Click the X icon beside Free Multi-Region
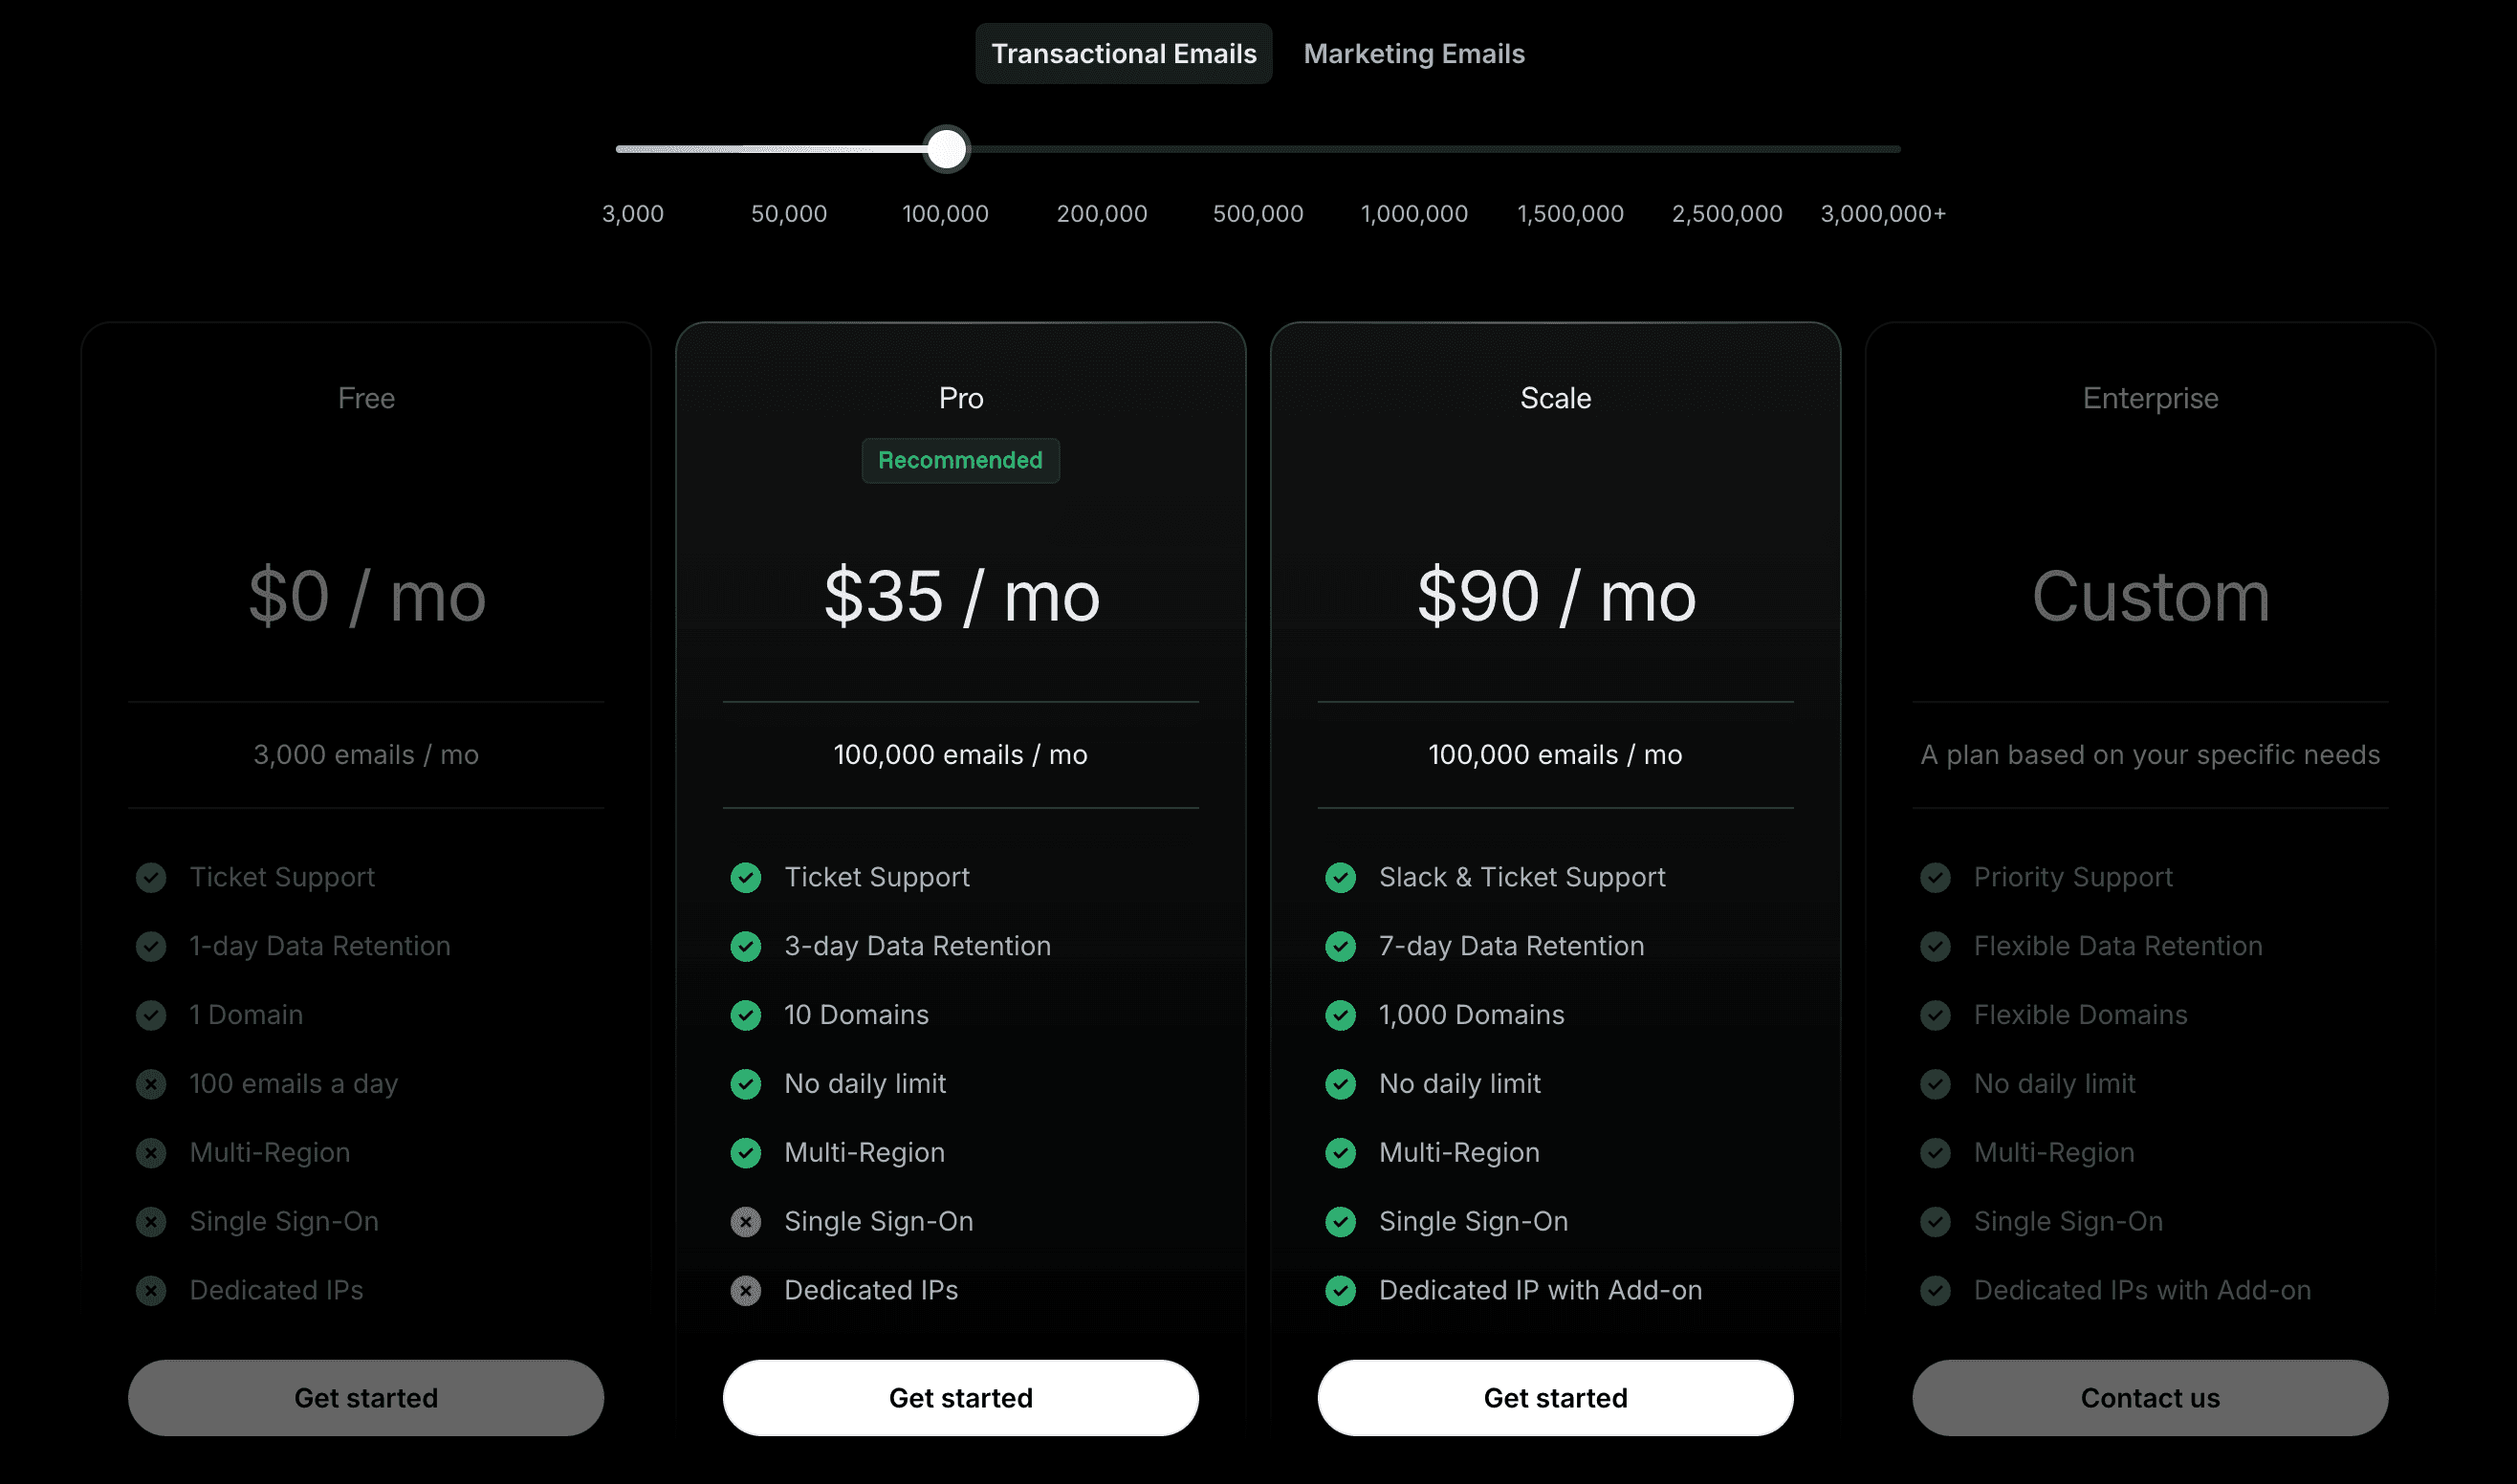2517x1484 pixels. tap(151, 1153)
